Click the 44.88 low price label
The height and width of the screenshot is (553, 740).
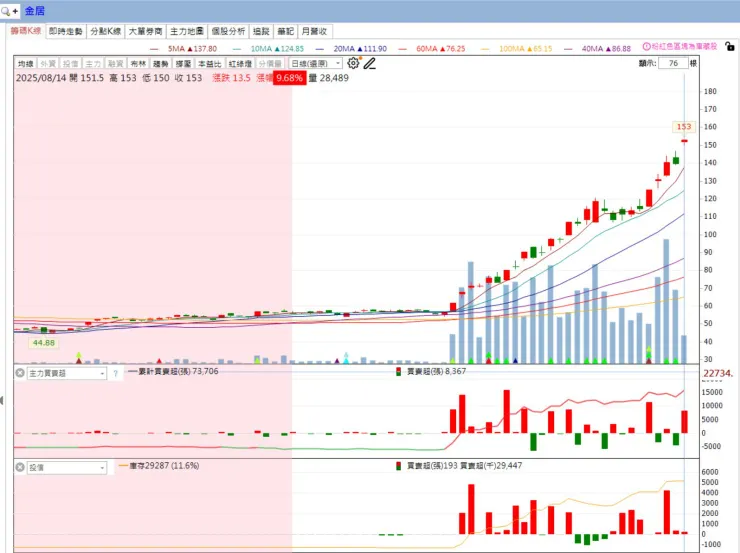pyautogui.click(x=43, y=343)
